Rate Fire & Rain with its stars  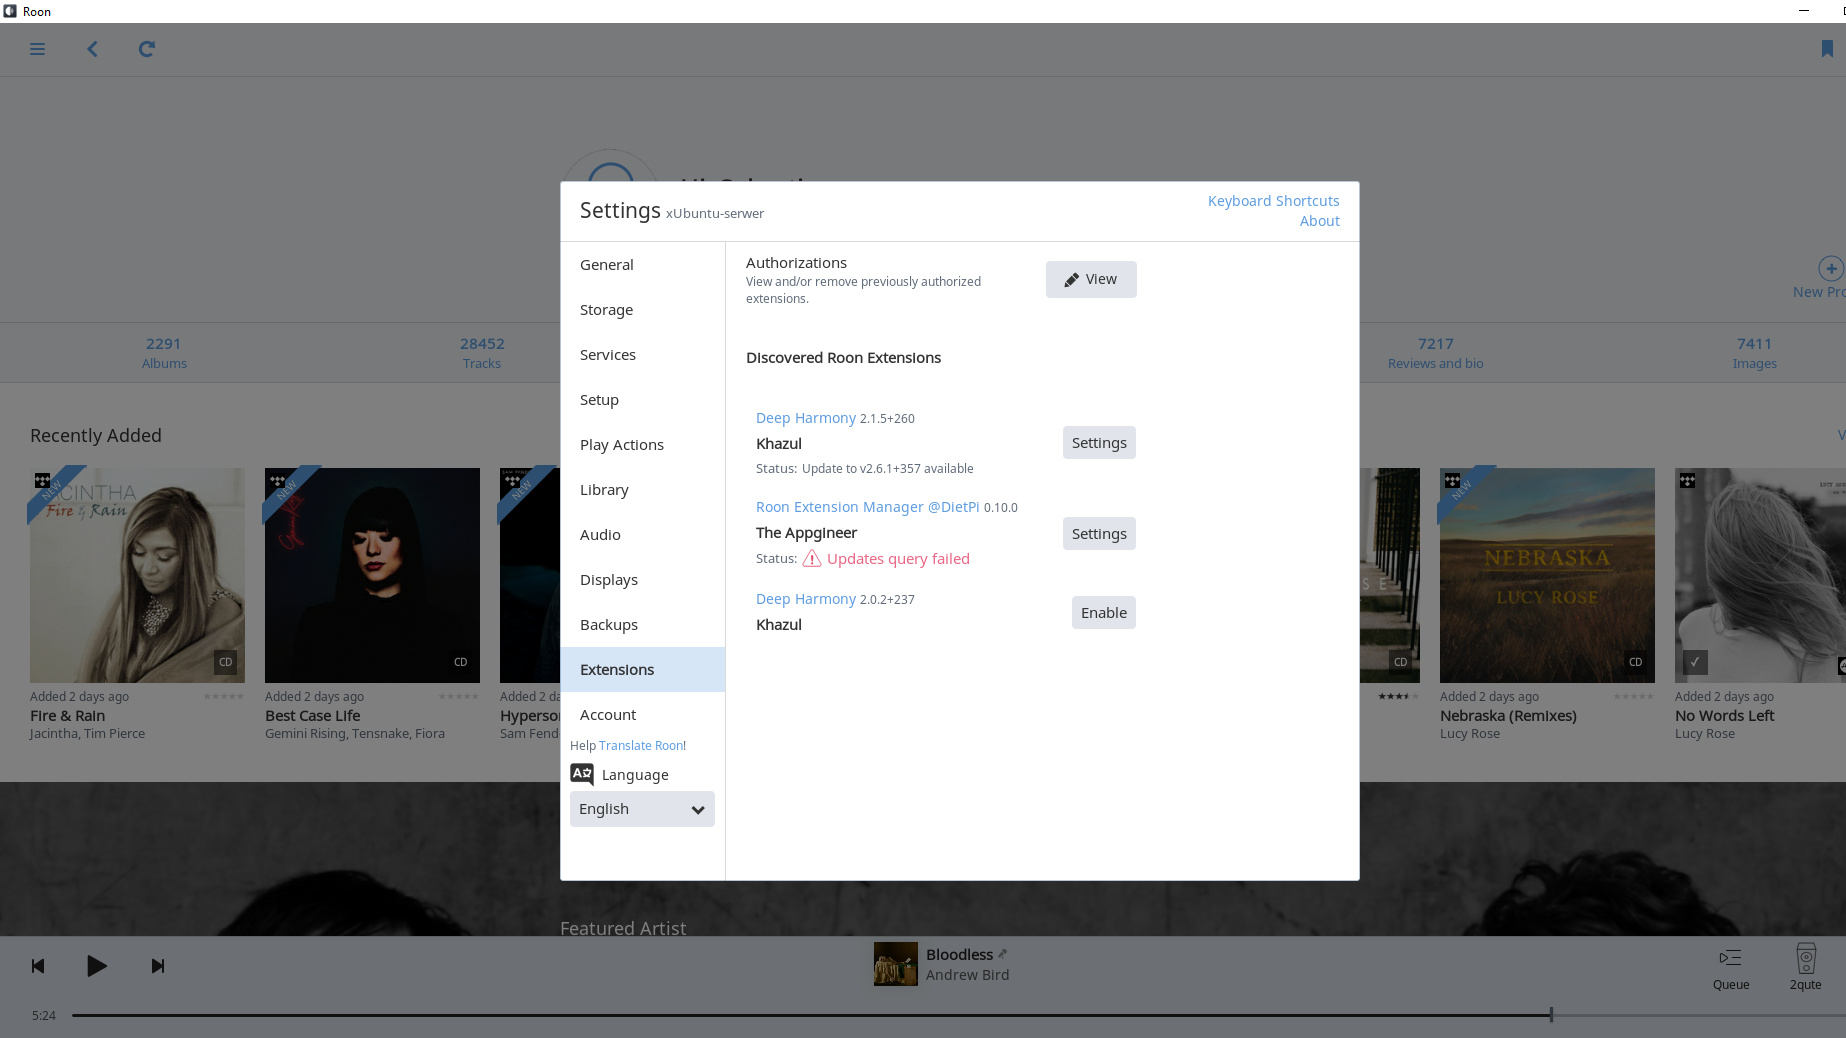223,696
